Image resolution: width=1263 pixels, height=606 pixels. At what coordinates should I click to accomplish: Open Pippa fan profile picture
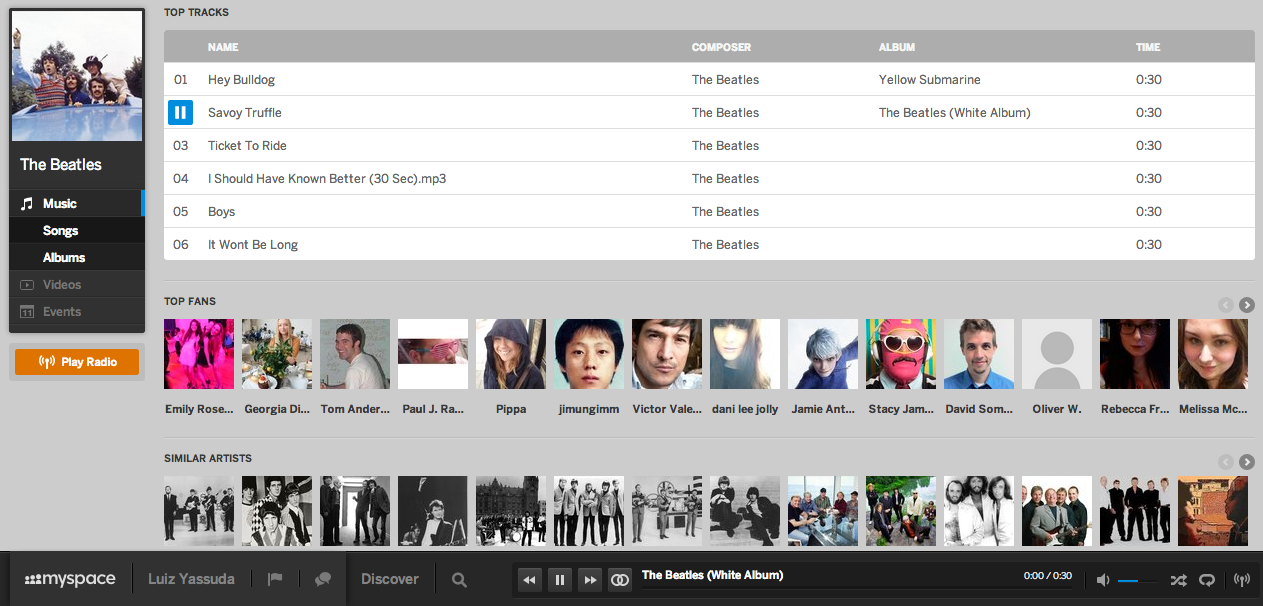click(511, 354)
